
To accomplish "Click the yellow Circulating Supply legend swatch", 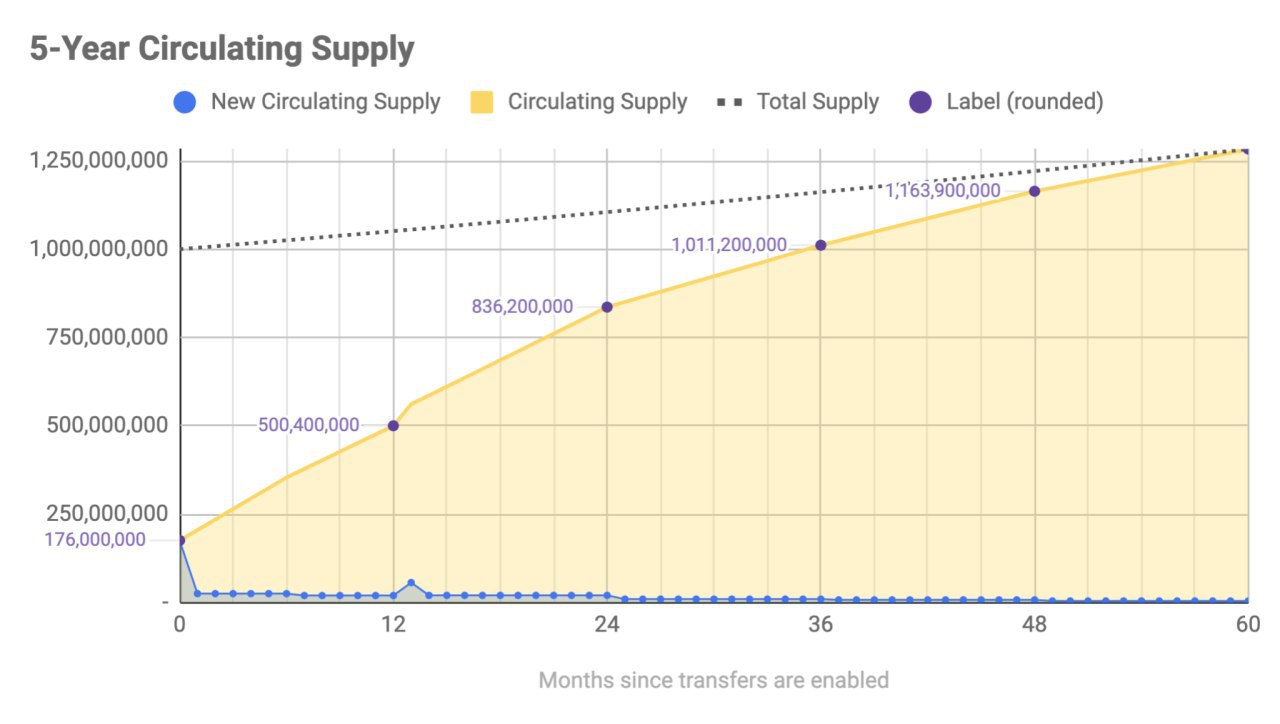I will tap(482, 102).
